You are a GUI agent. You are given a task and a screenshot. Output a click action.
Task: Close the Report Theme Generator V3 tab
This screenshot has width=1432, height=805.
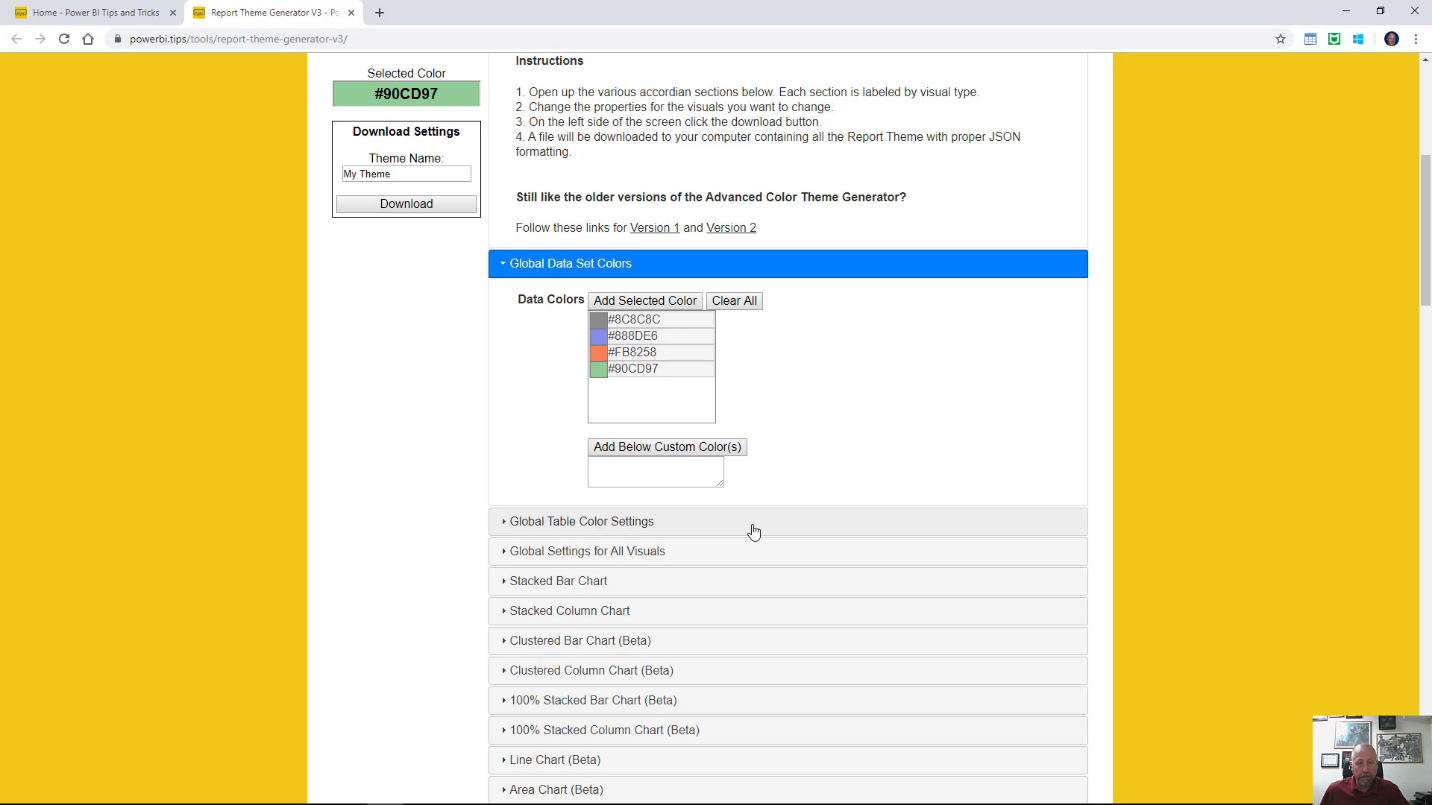point(351,13)
